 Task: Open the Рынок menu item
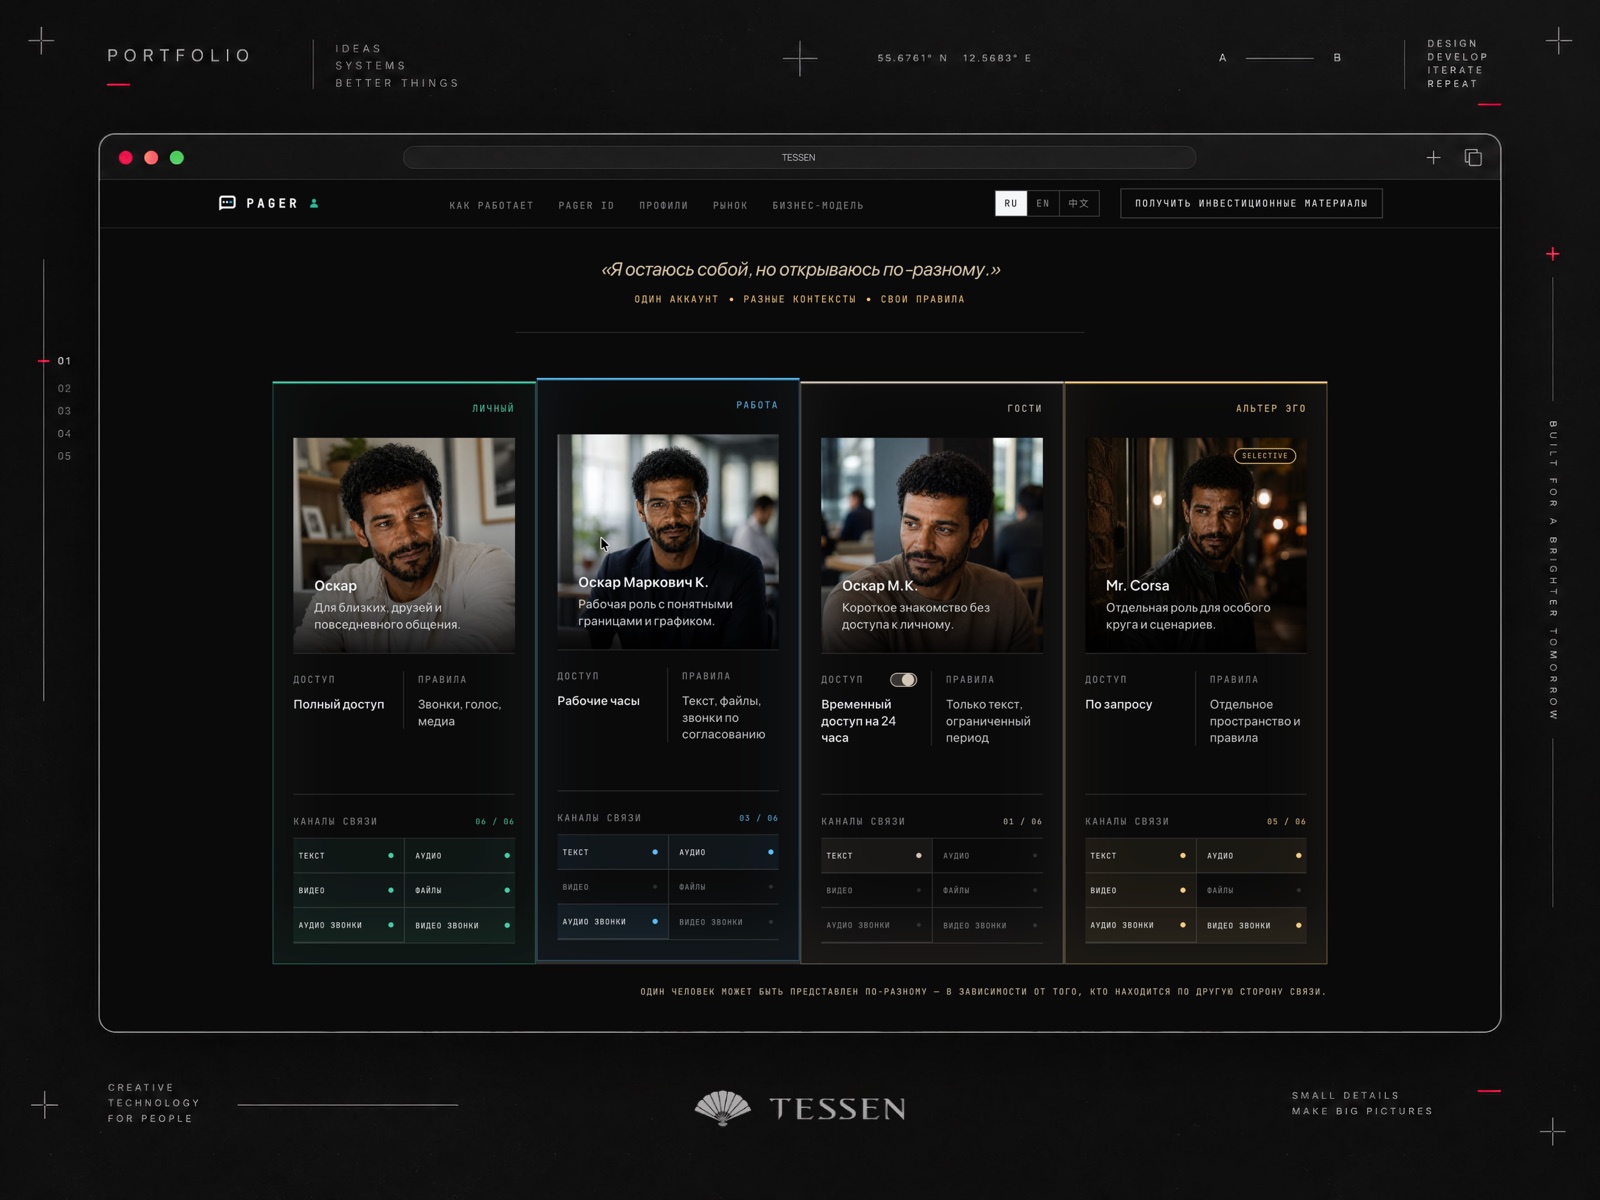coord(730,205)
